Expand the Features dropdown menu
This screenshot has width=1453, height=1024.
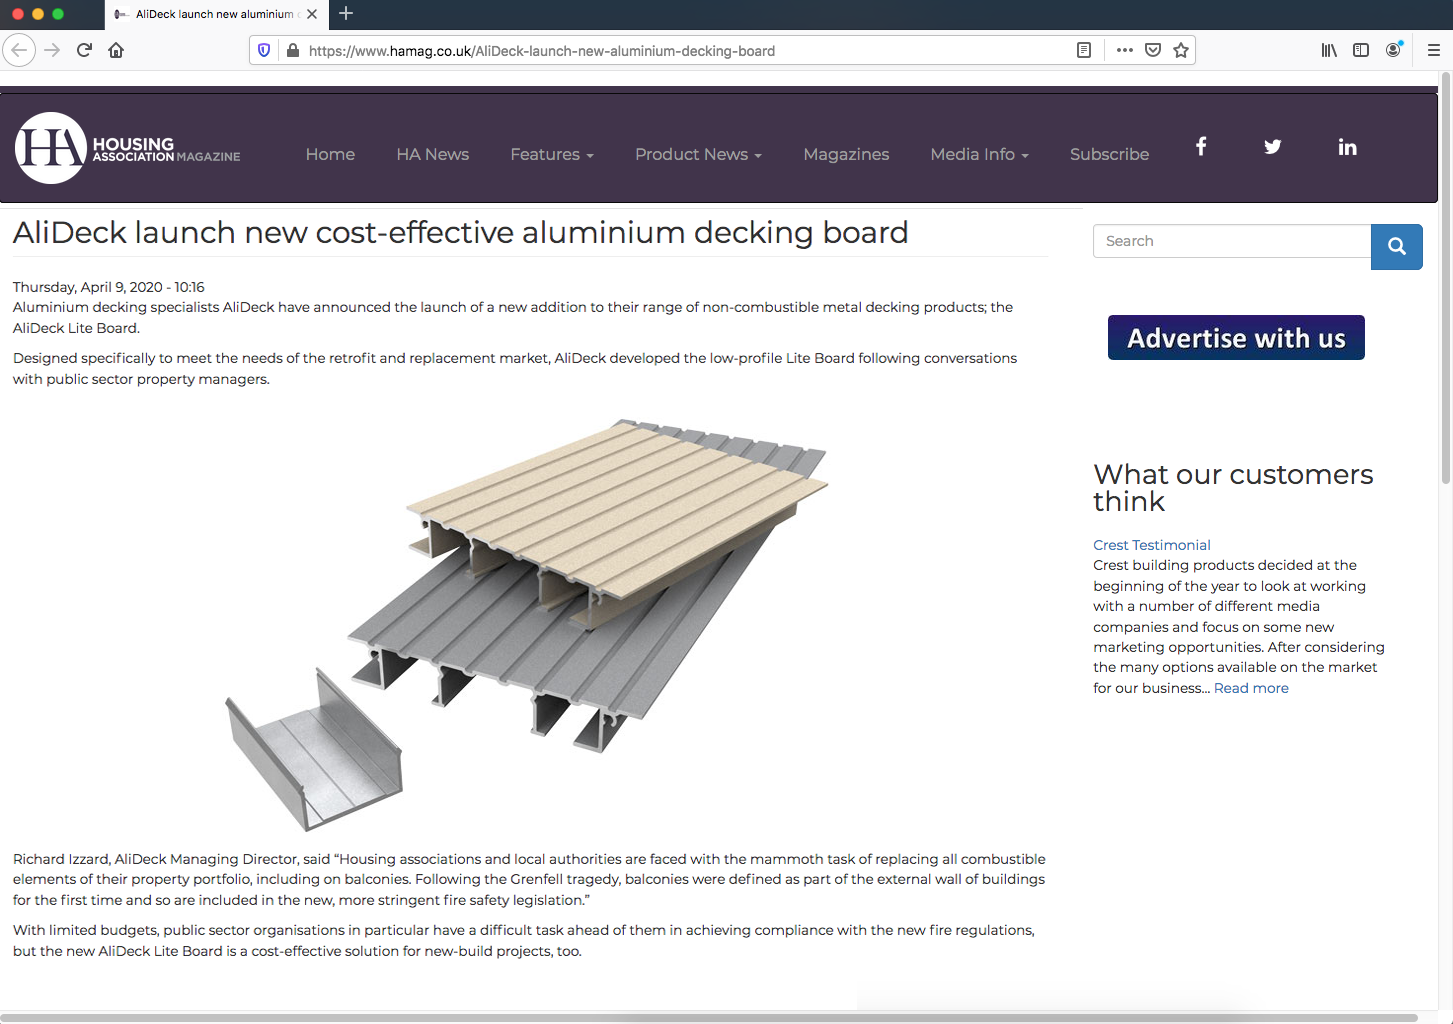click(x=552, y=154)
